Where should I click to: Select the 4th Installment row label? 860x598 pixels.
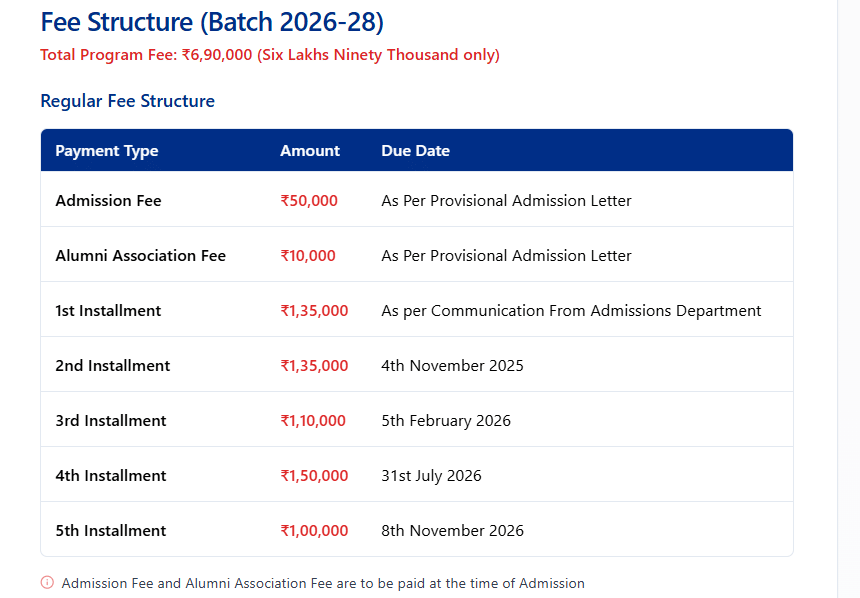click(x=111, y=476)
